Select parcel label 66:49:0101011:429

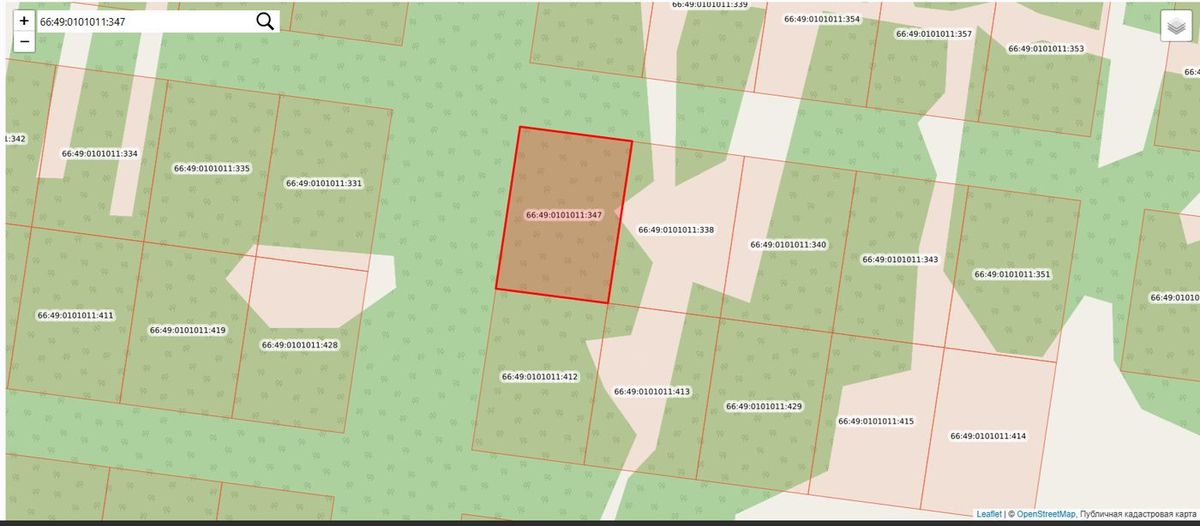pyautogui.click(x=764, y=407)
